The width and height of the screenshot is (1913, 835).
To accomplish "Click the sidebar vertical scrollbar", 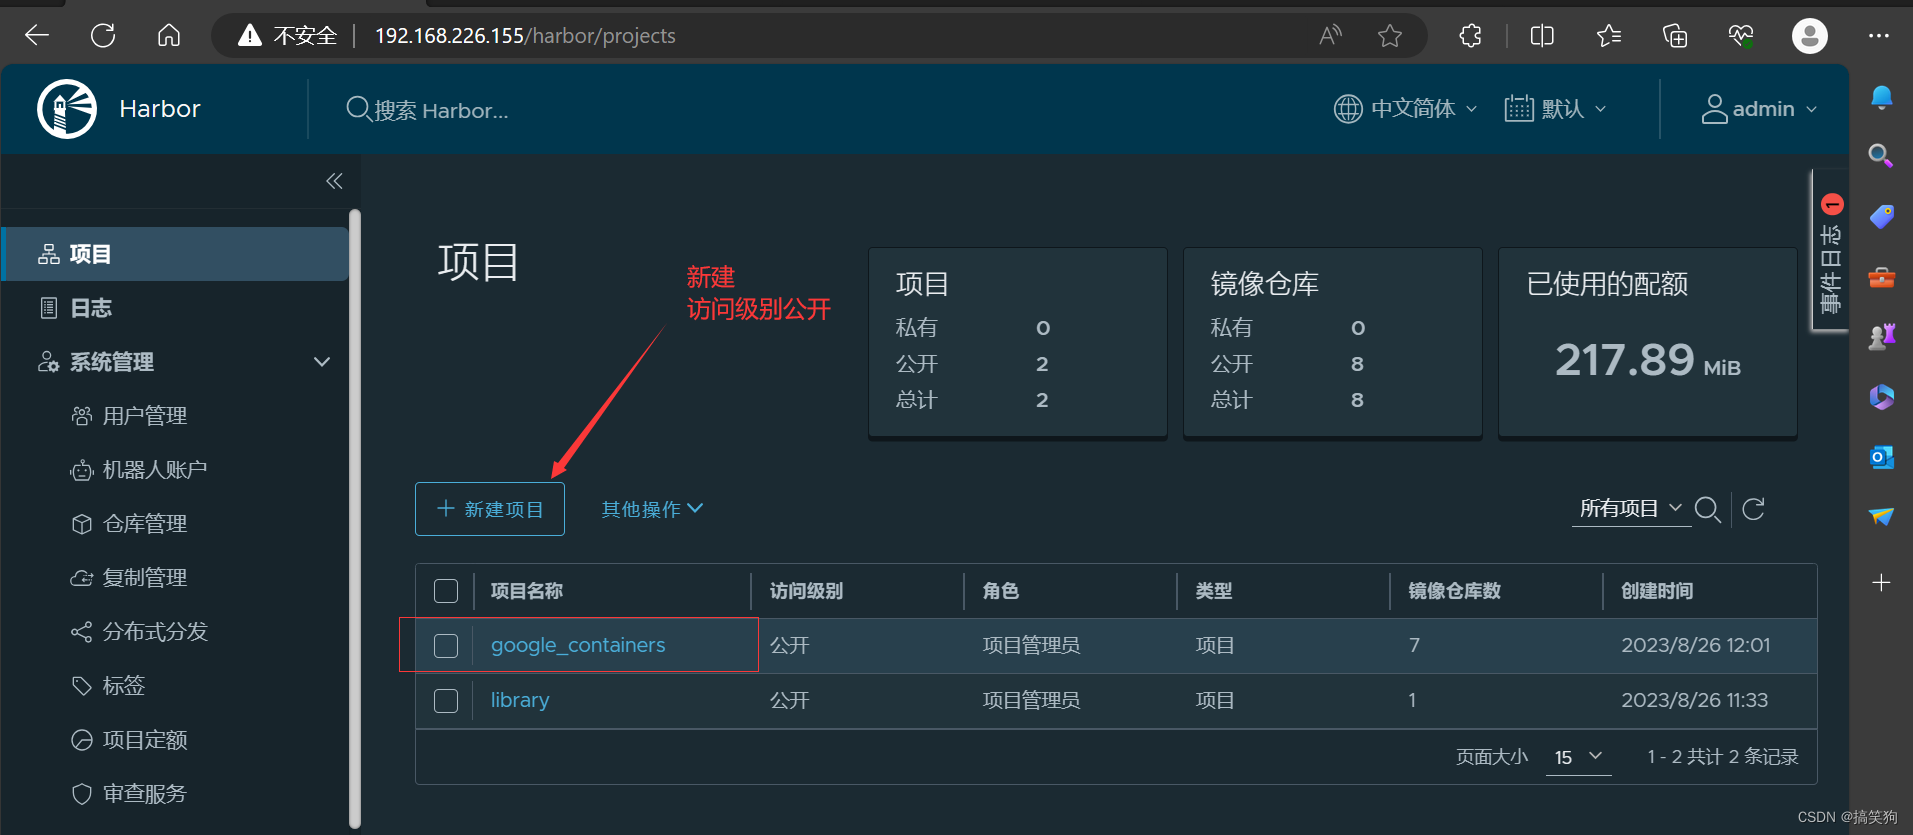I will (x=354, y=518).
